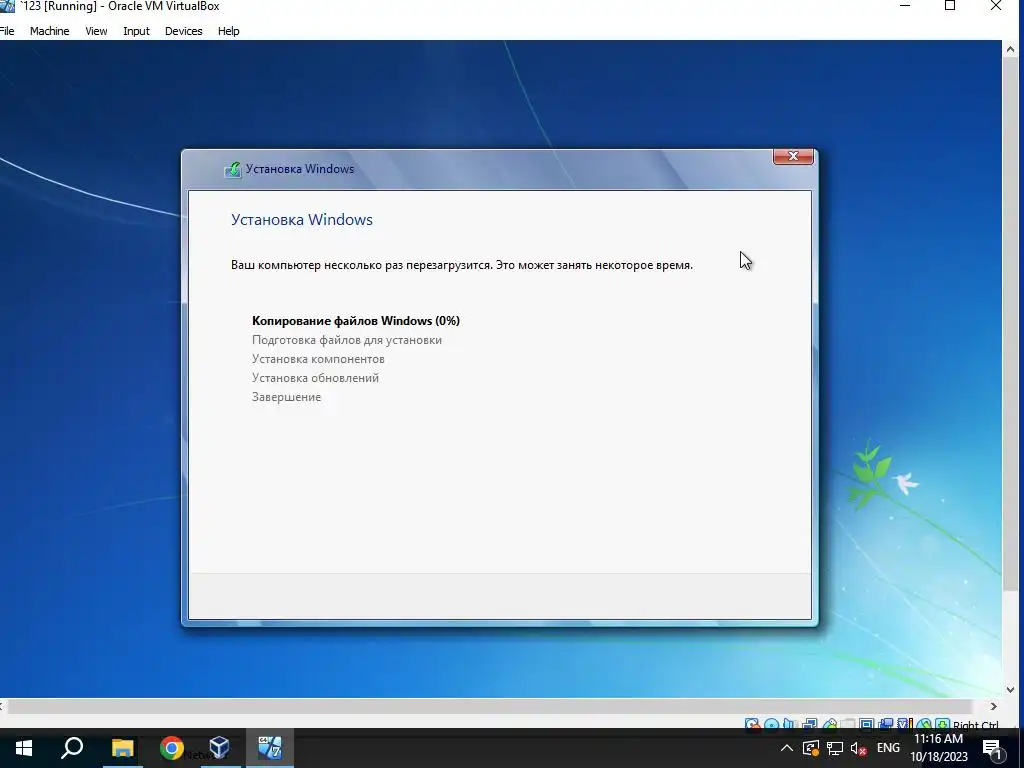Maximize the VirtualBox window
This screenshot has height=768, width=1024.
(x=950, y=6)
